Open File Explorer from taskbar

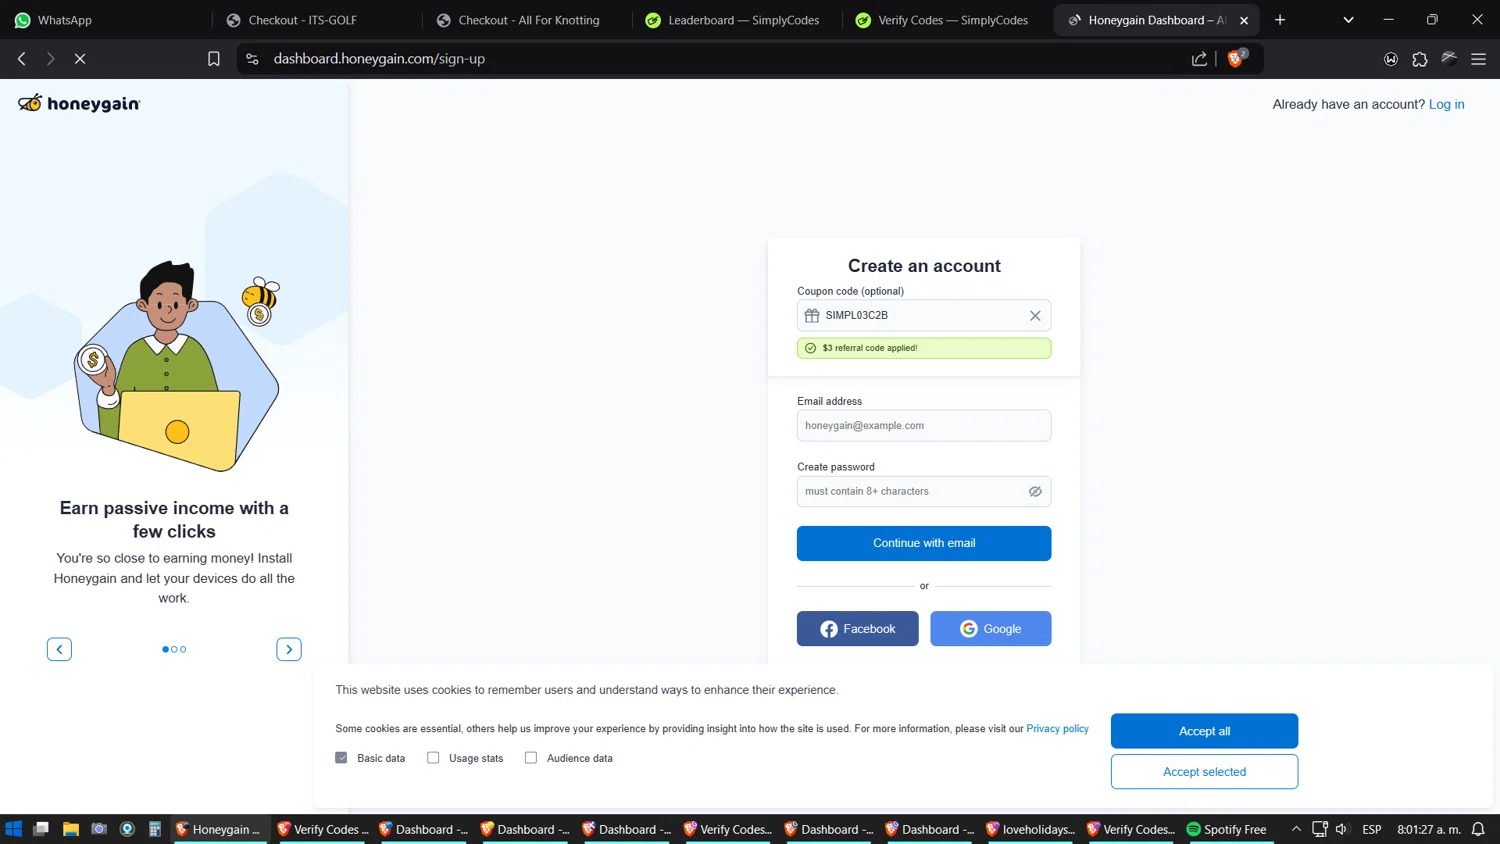pos(70,829)
